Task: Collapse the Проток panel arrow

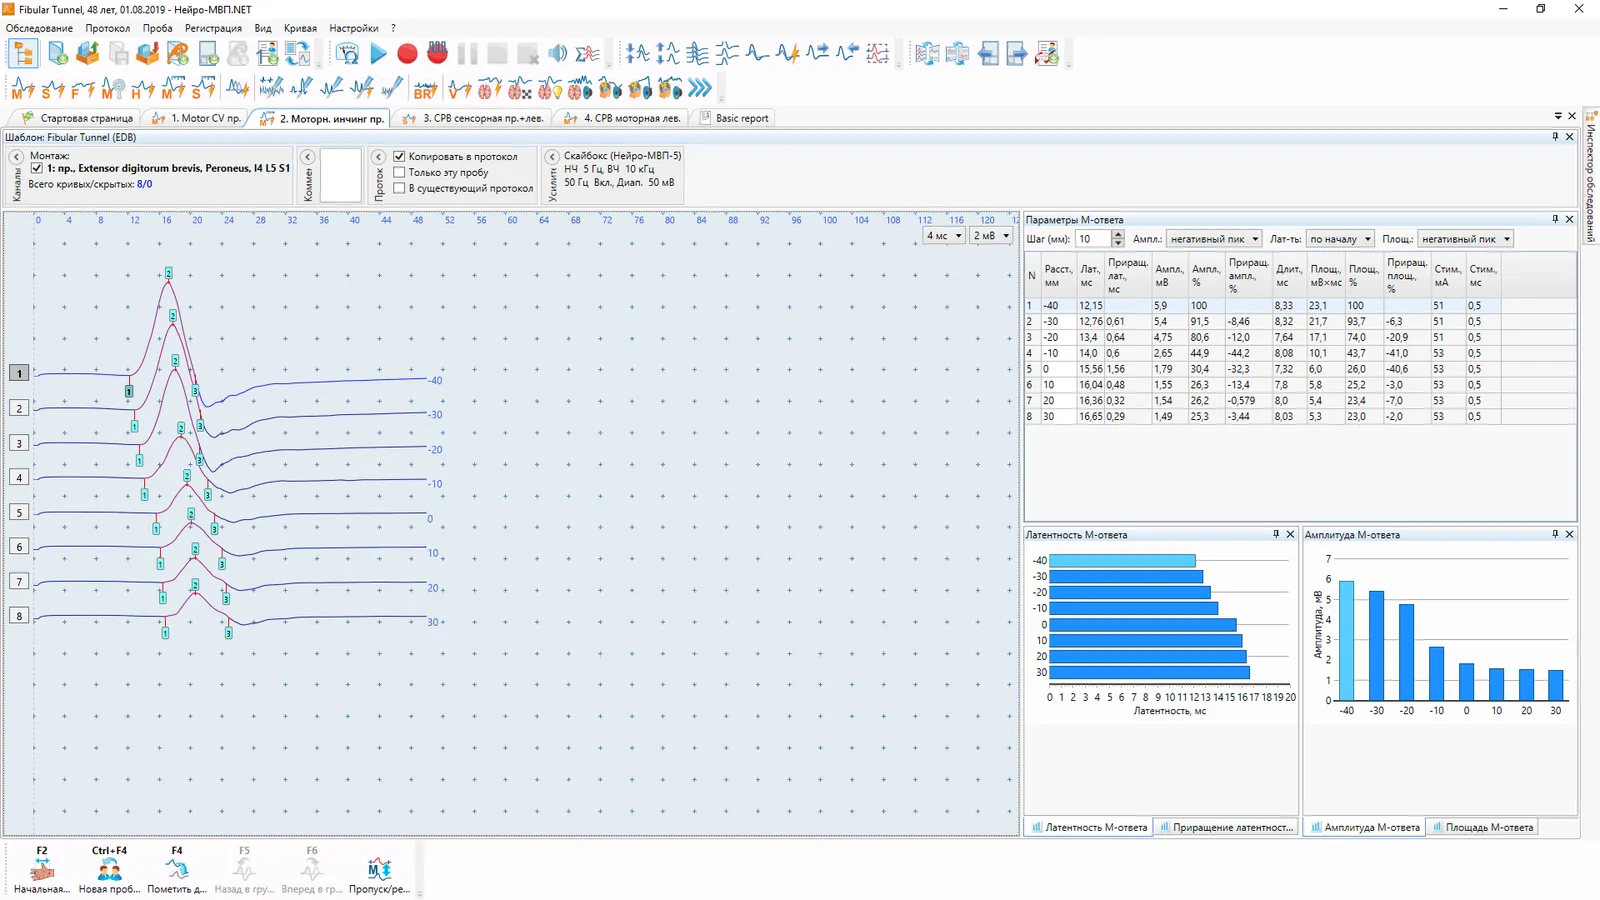Action: coord(379,157)
